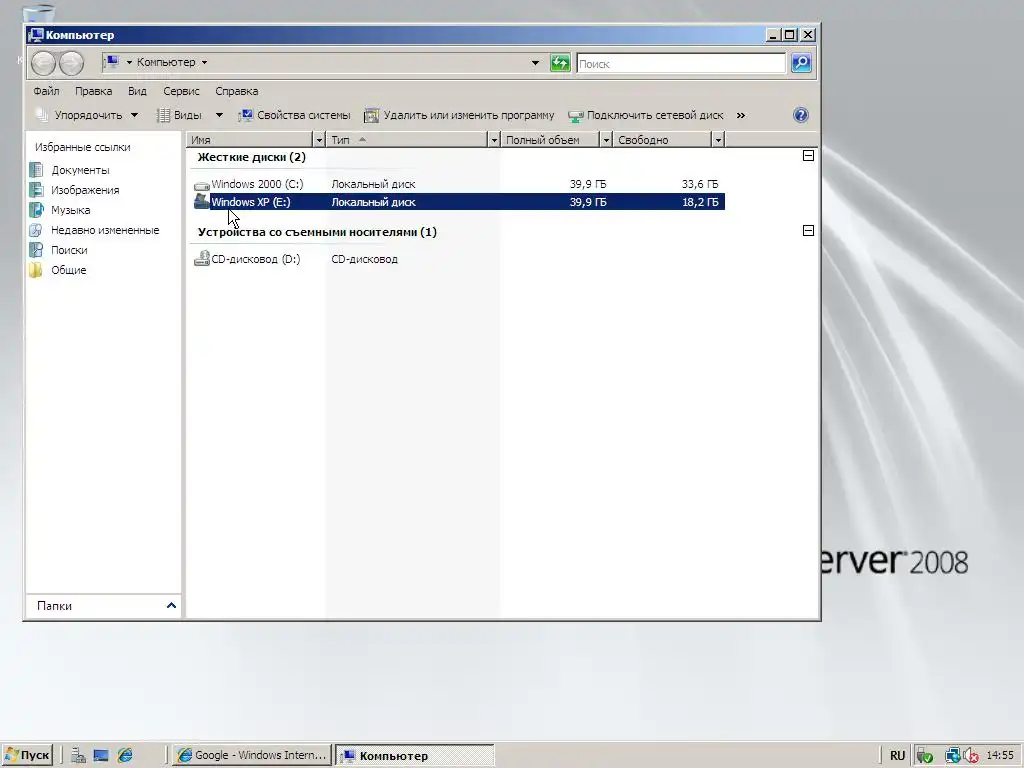
Task: Collapse the Жесткие диски group
Action: (x=808, y=155)
